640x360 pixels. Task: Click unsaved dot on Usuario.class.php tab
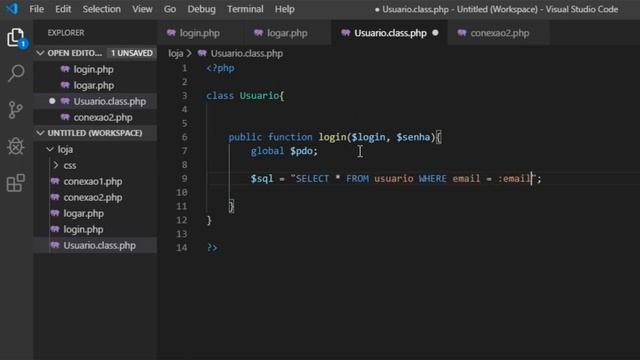436,33
